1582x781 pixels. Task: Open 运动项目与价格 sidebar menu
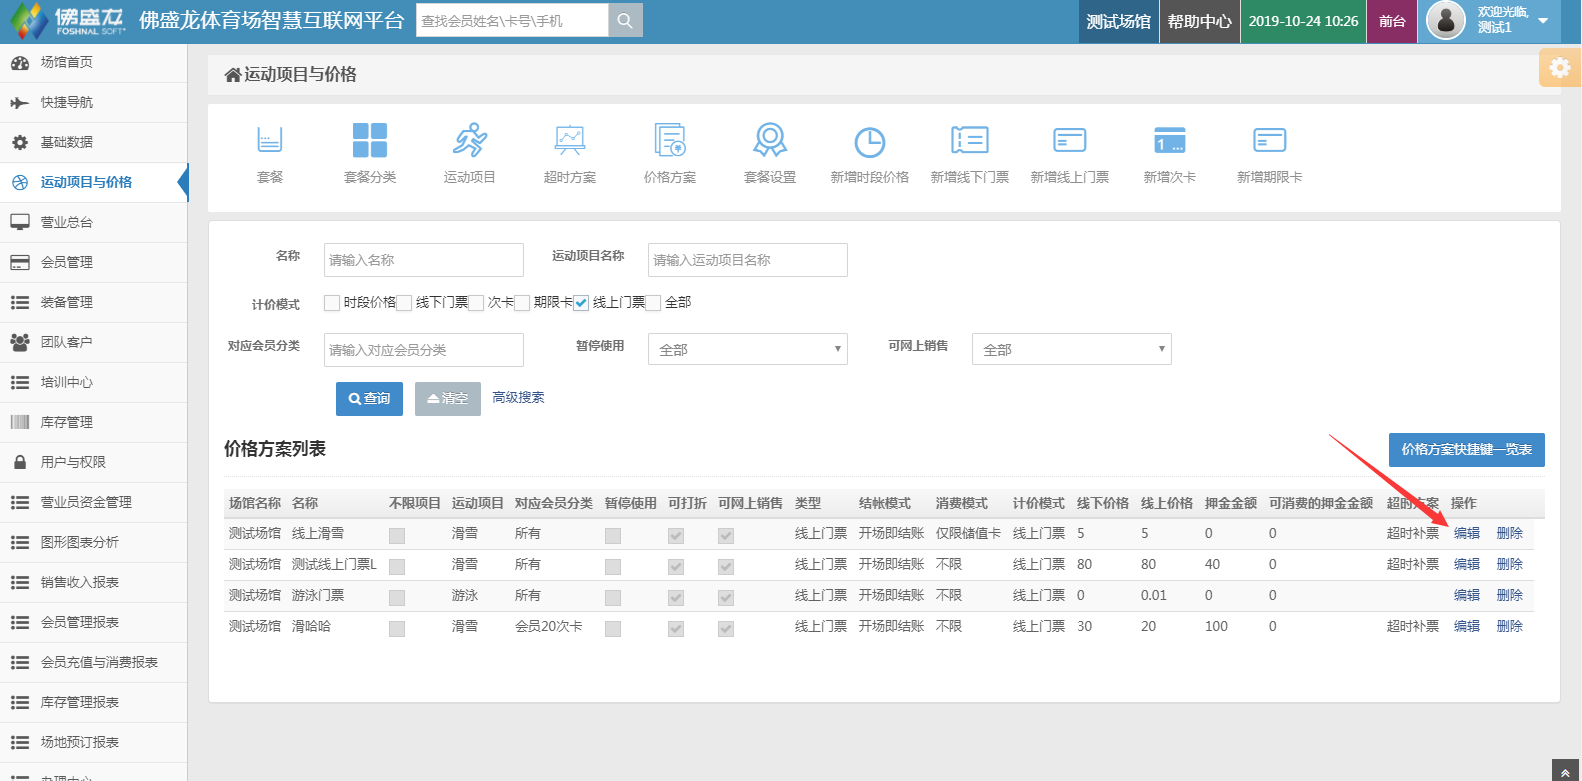(x=93, y=182)
